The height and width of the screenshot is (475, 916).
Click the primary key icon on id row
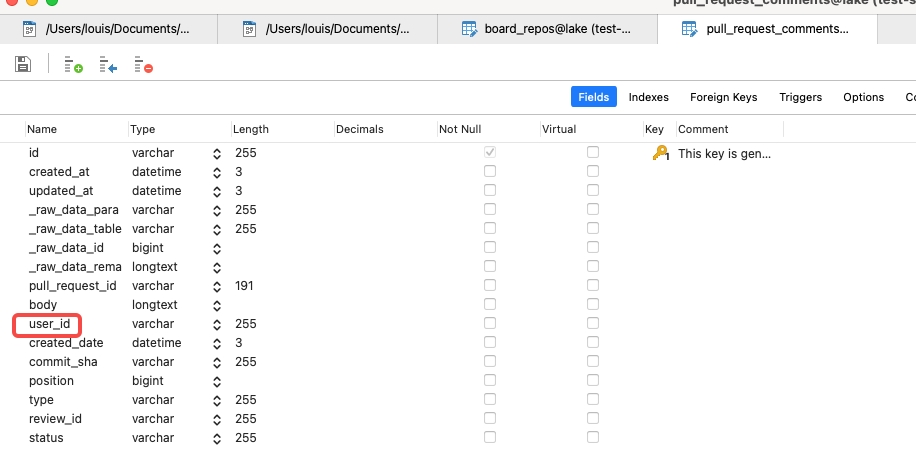click(661, 153)
